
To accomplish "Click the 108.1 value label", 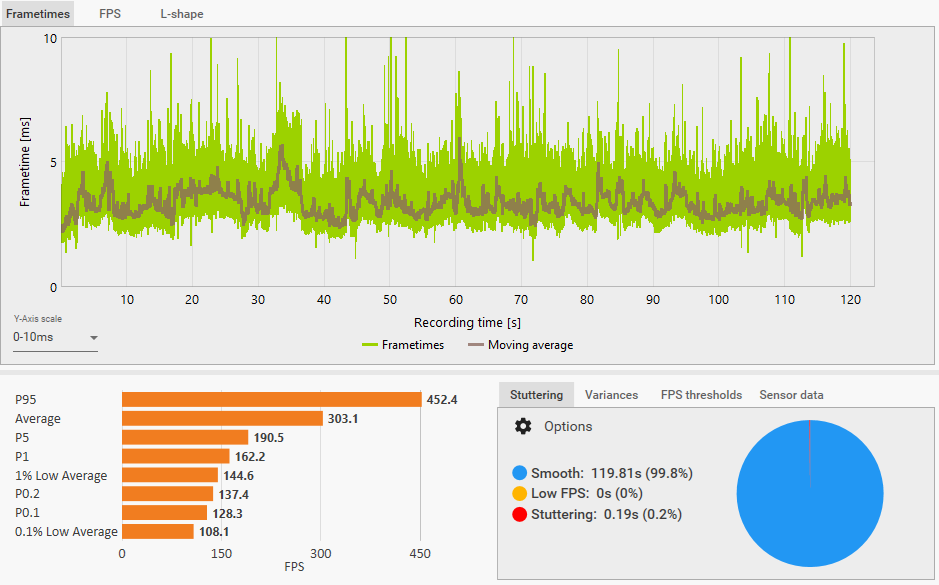I will (x=214, y=532).
